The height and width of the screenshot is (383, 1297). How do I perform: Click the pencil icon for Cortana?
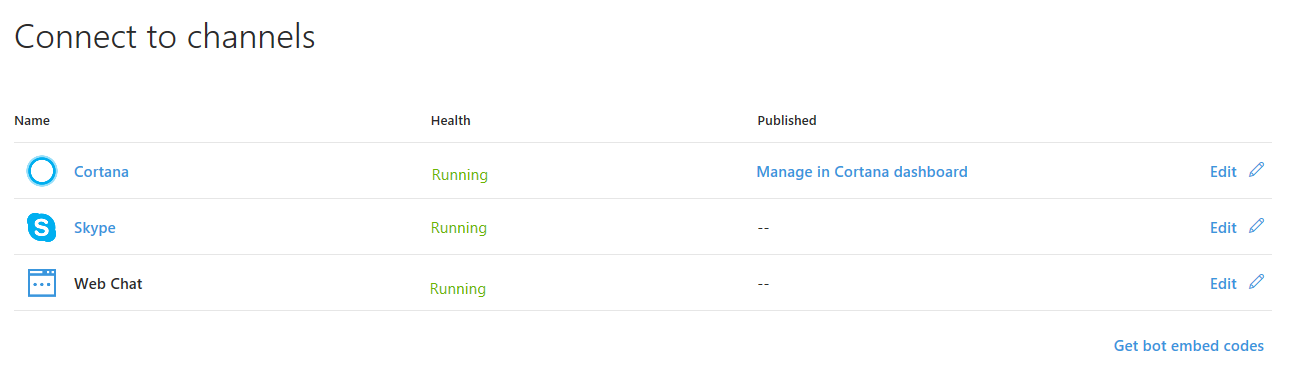[1257, 170]
